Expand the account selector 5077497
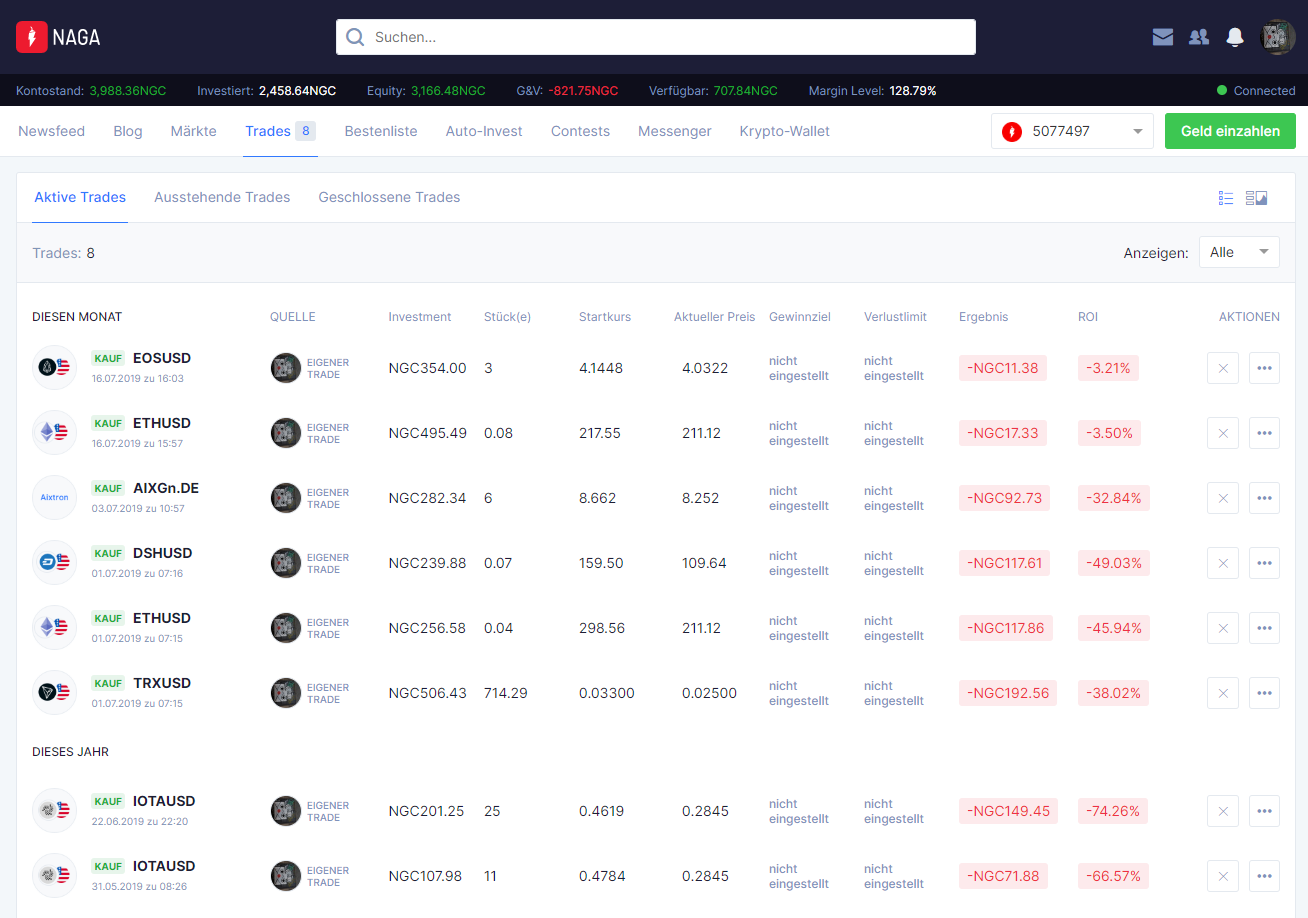The image size is (1308, 918). 1072,131
